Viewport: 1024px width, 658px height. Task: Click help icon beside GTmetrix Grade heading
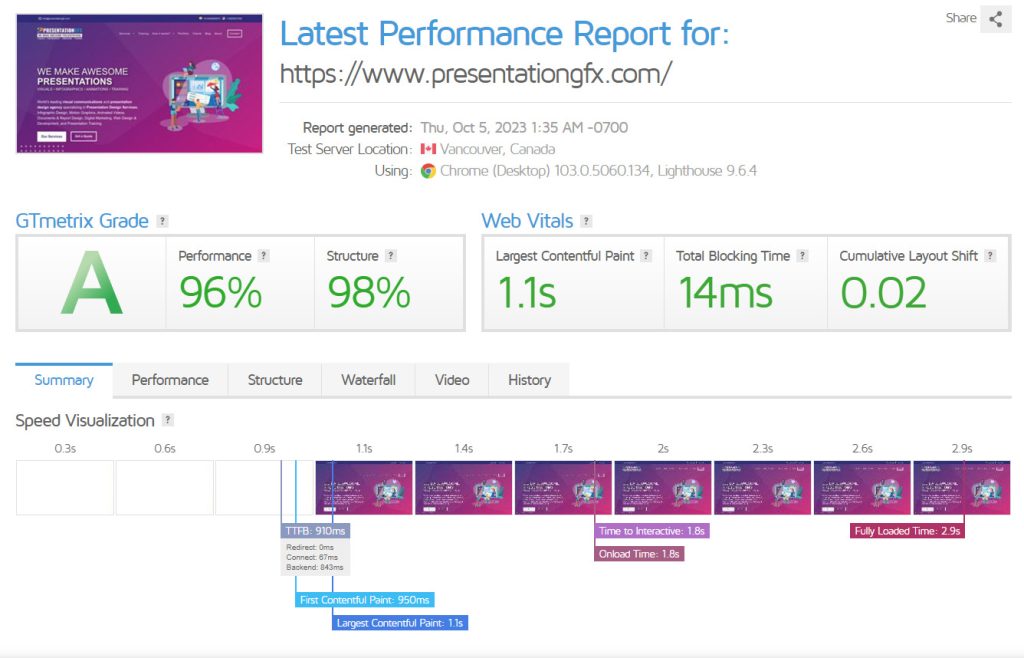click(x=163, y=221)
